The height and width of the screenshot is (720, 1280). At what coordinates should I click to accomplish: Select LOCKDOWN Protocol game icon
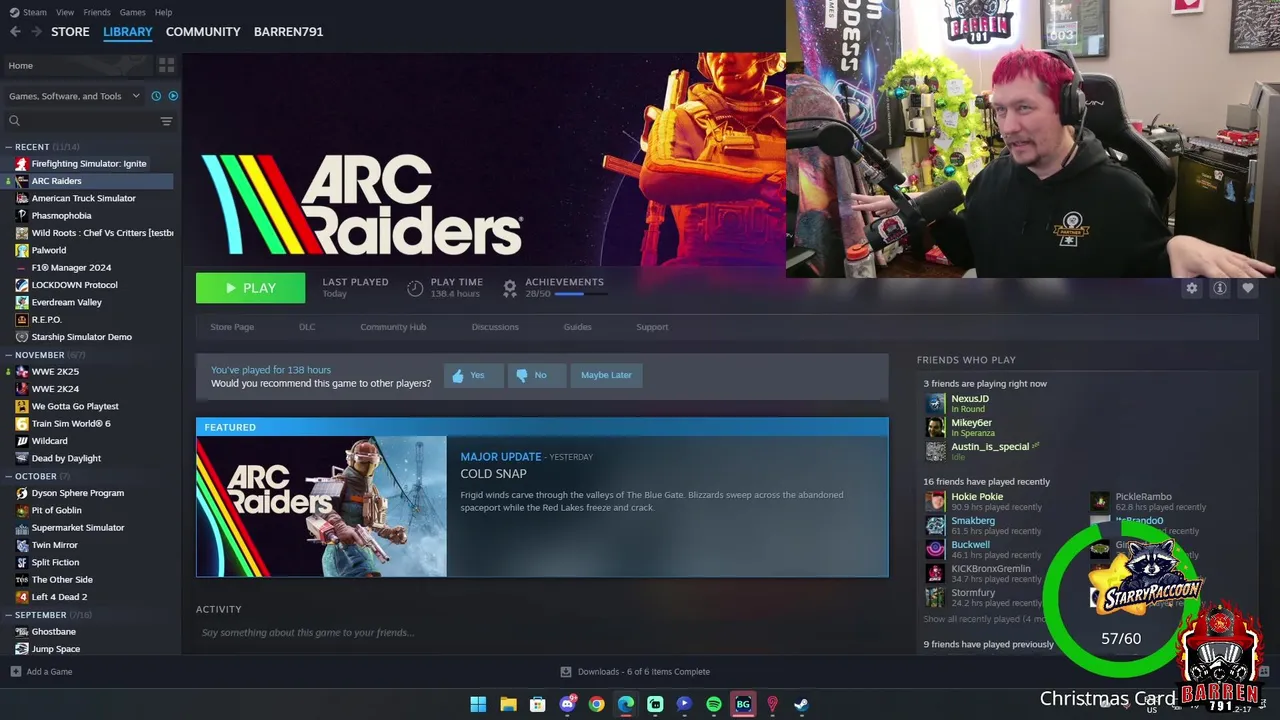pyautogui.click(x=22, y=285)
